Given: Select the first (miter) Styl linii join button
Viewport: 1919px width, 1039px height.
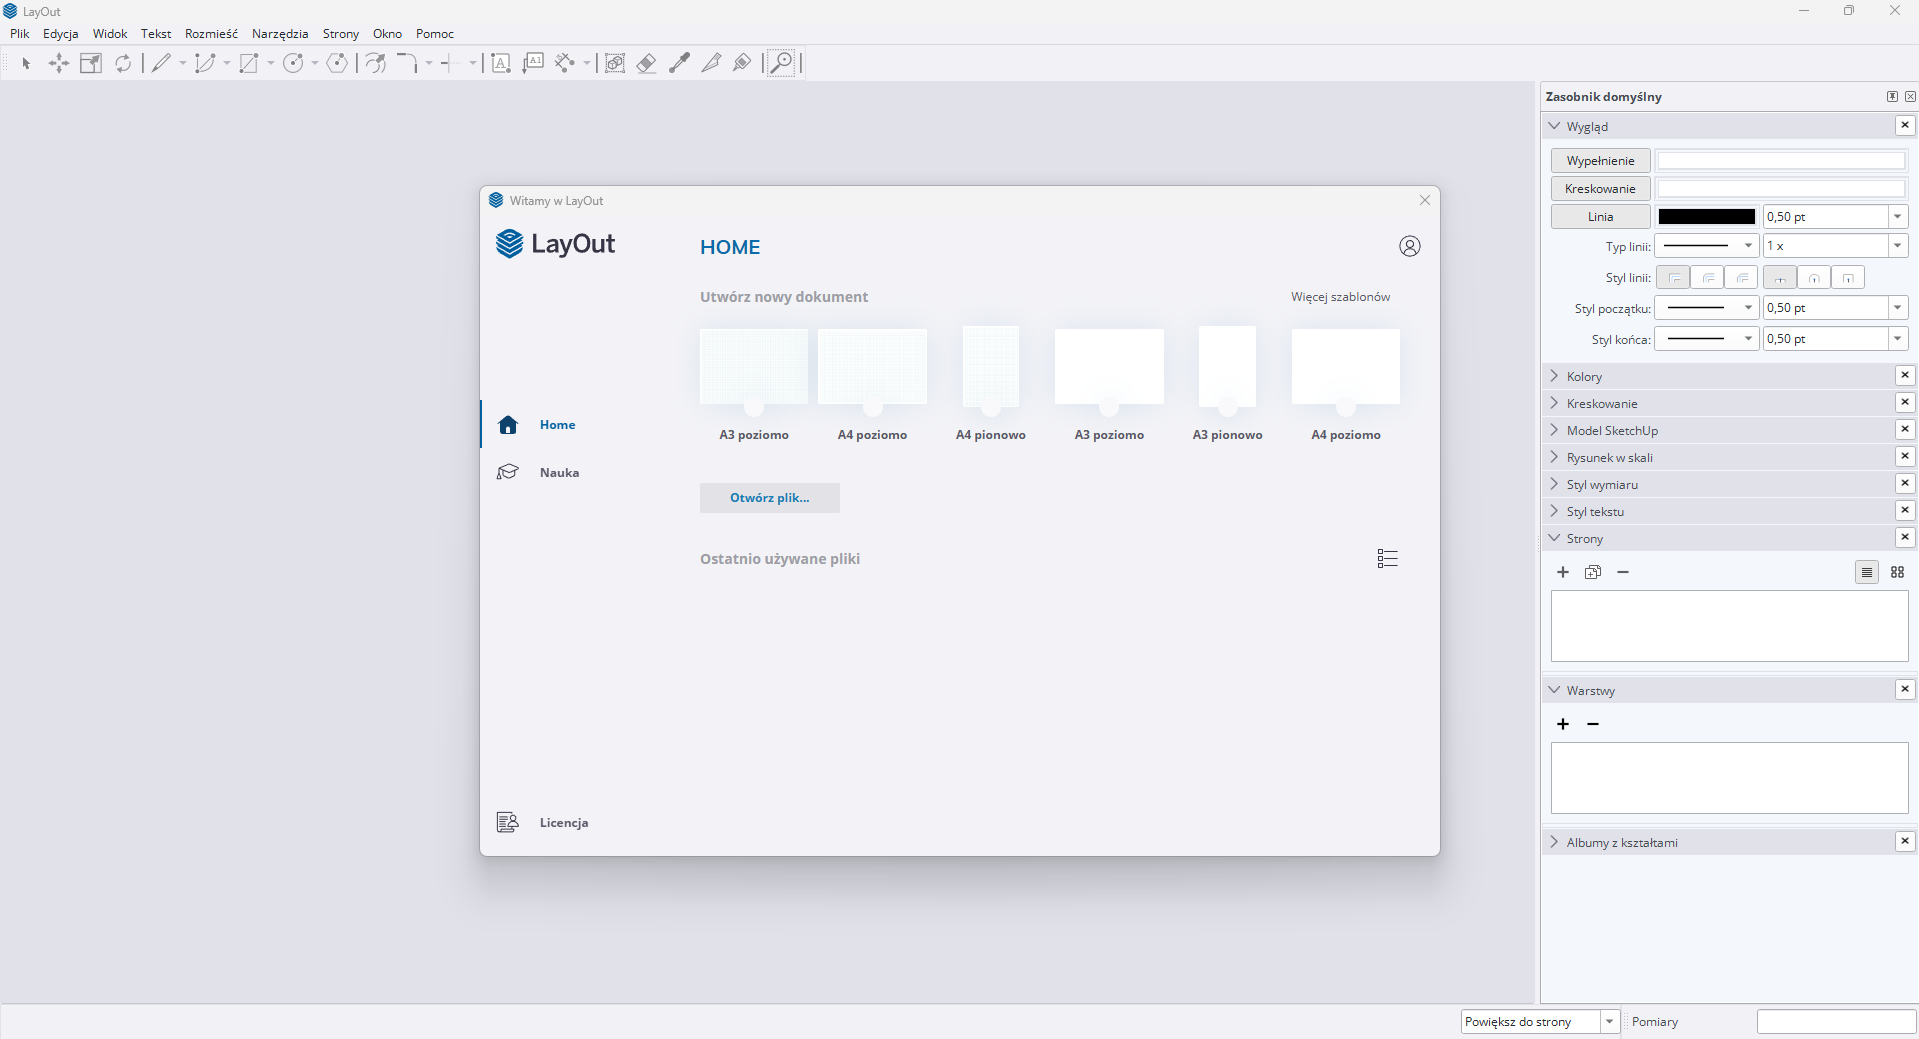Looking at the screenshot, I should [1673, 277].
